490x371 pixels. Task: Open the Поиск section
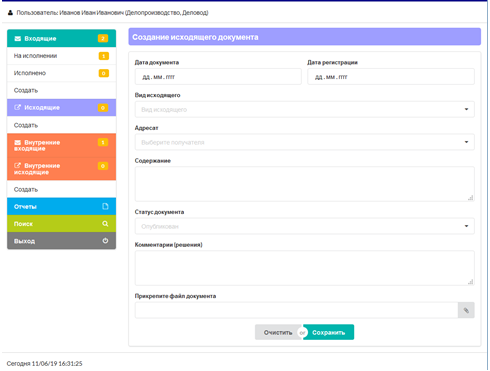tap(62, 224)
